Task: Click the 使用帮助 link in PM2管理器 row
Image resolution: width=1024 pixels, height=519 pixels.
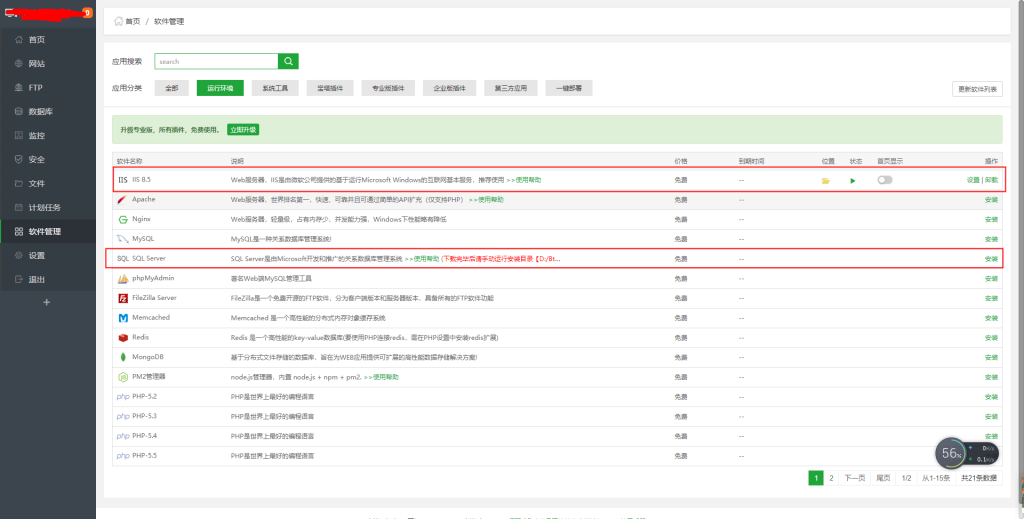Action: pos(381,377)
